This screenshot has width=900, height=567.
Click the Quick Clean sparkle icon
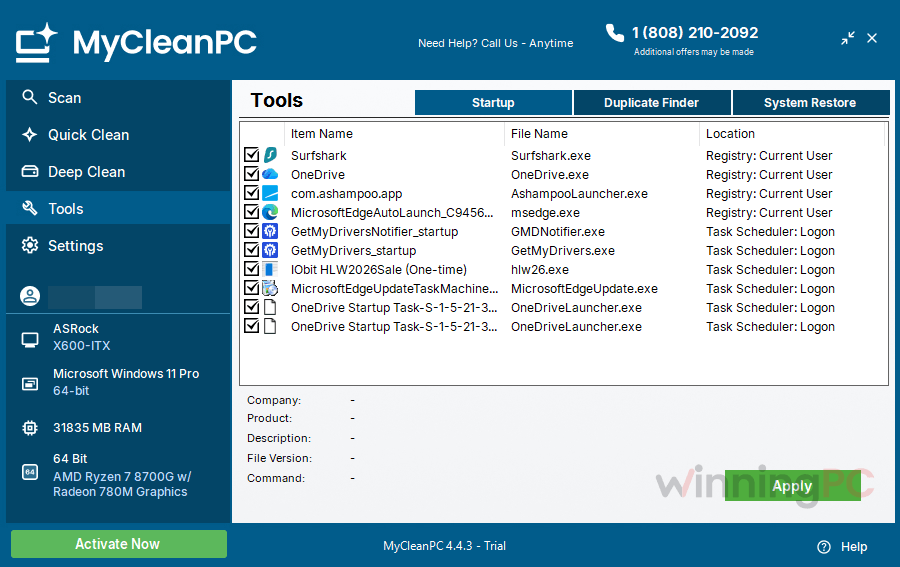29,134
